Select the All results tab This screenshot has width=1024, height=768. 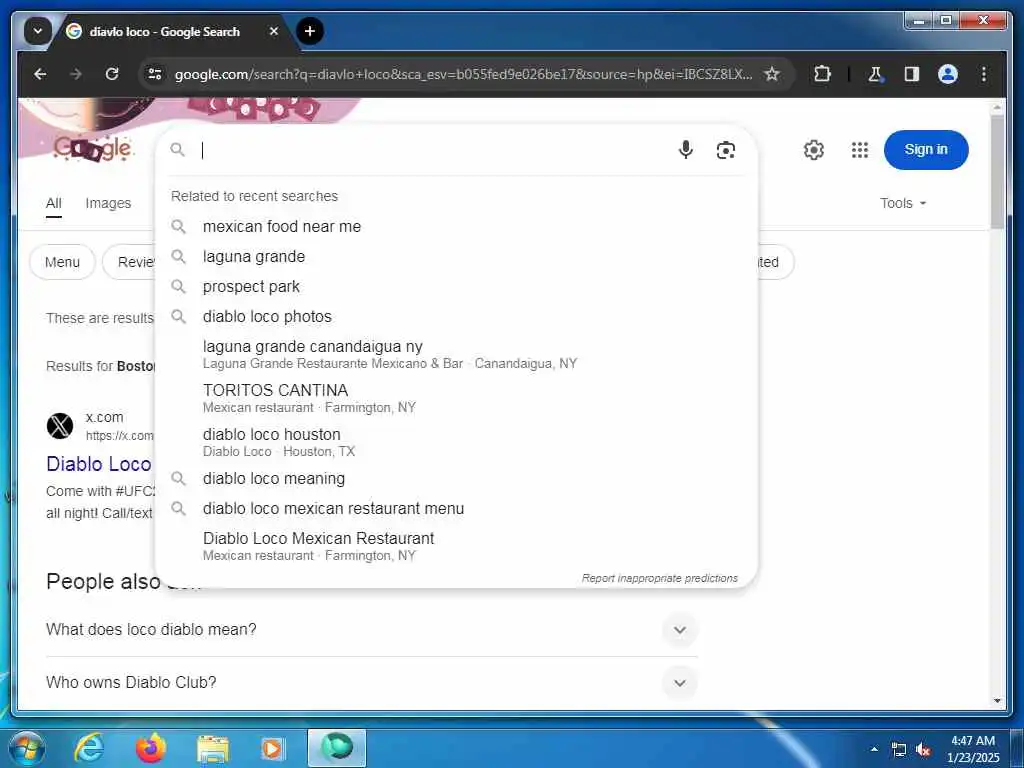[x=54, y=204]
